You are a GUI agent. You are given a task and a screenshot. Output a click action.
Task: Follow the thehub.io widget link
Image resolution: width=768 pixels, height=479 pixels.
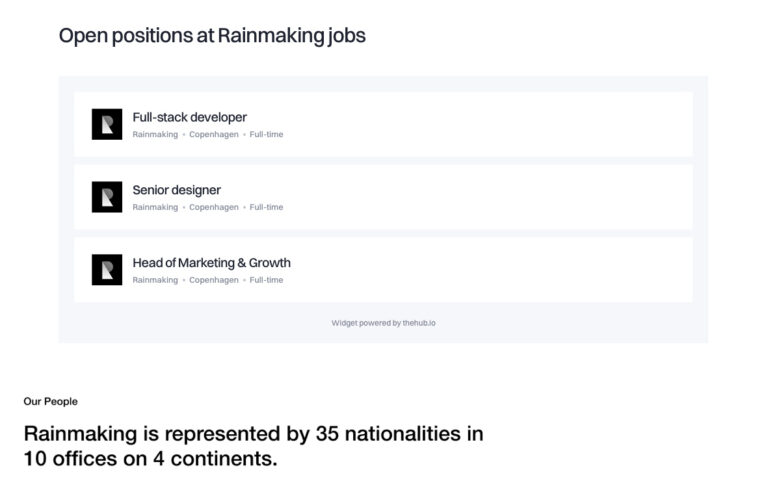pyautogui.click(x=419, y=323)
